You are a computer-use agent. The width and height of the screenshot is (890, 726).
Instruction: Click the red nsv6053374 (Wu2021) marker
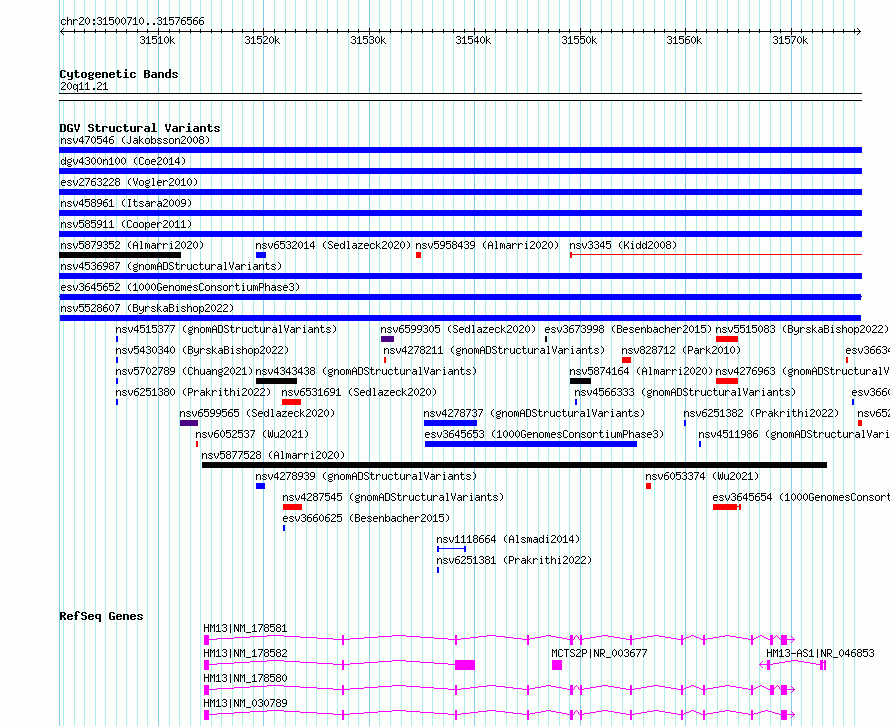648,486
